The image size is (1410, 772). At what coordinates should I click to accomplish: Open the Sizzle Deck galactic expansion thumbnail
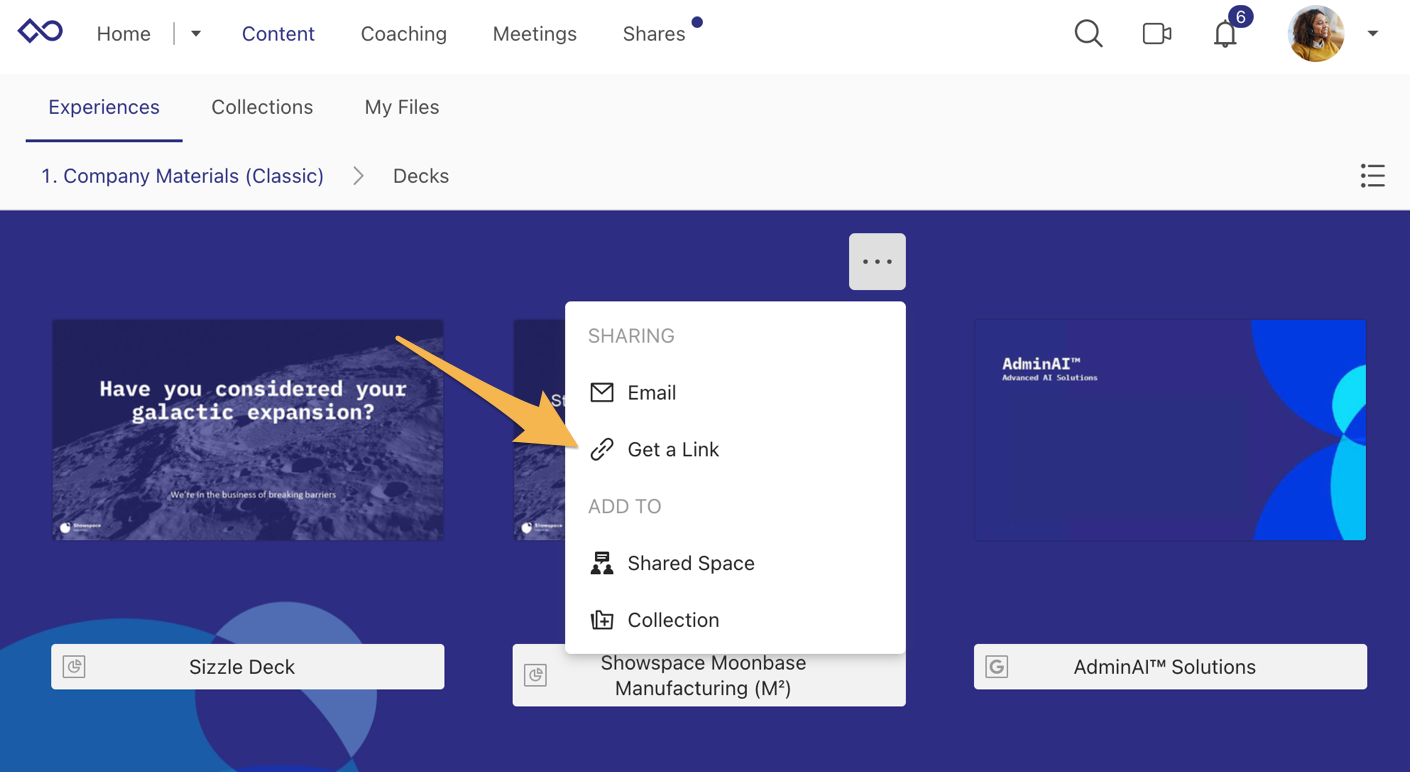[248, 430]
